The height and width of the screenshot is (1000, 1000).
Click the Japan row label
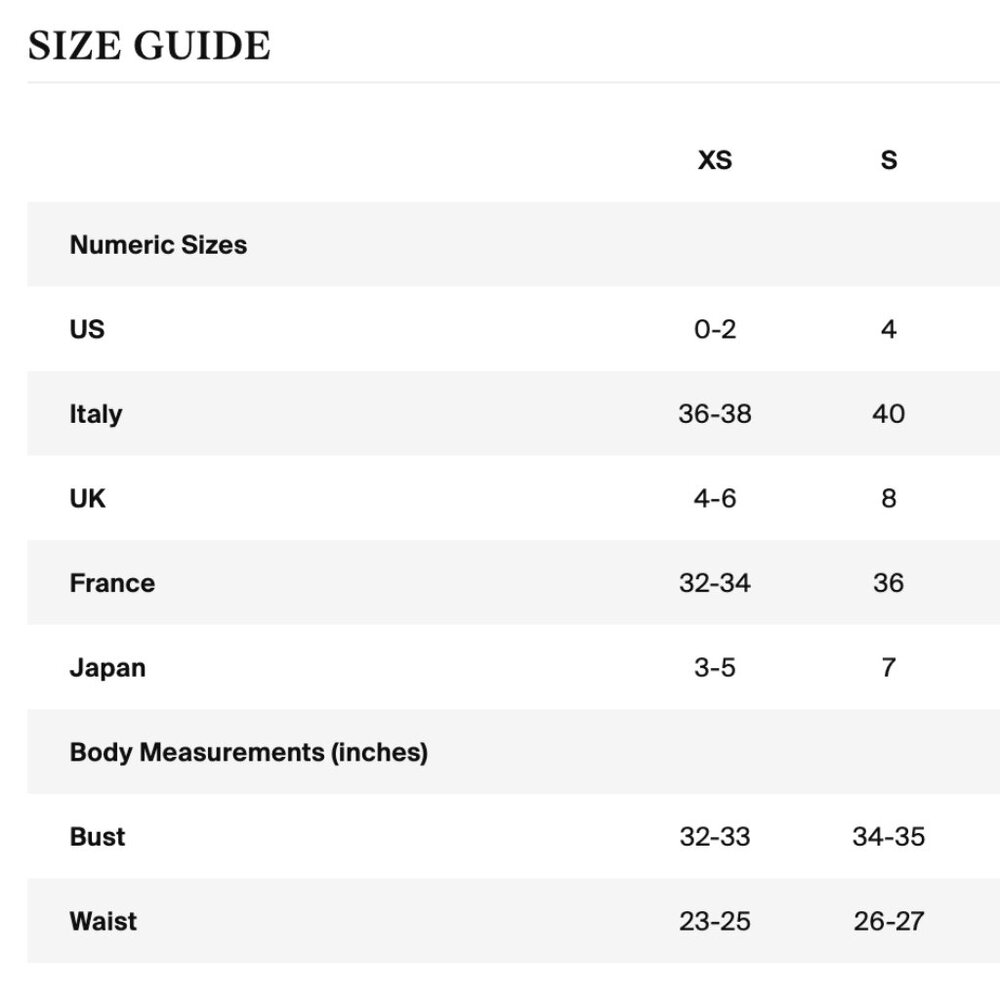tap(108, 668)
